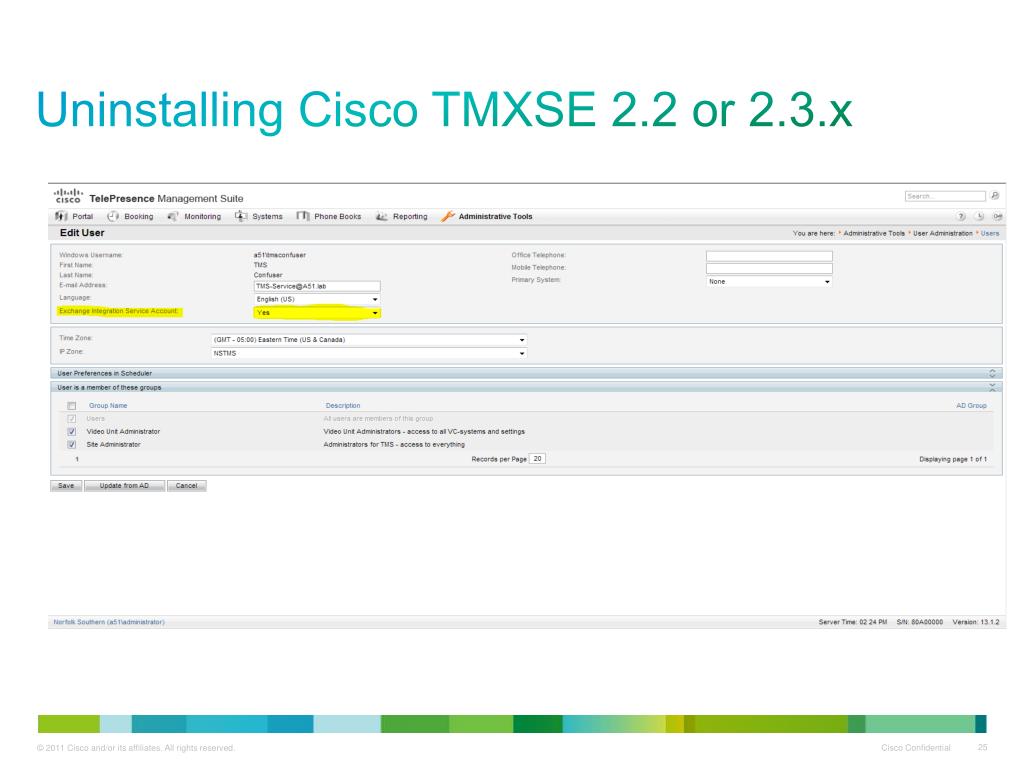
Task: Click the Portal menu icon
Action: click(61, 216)
